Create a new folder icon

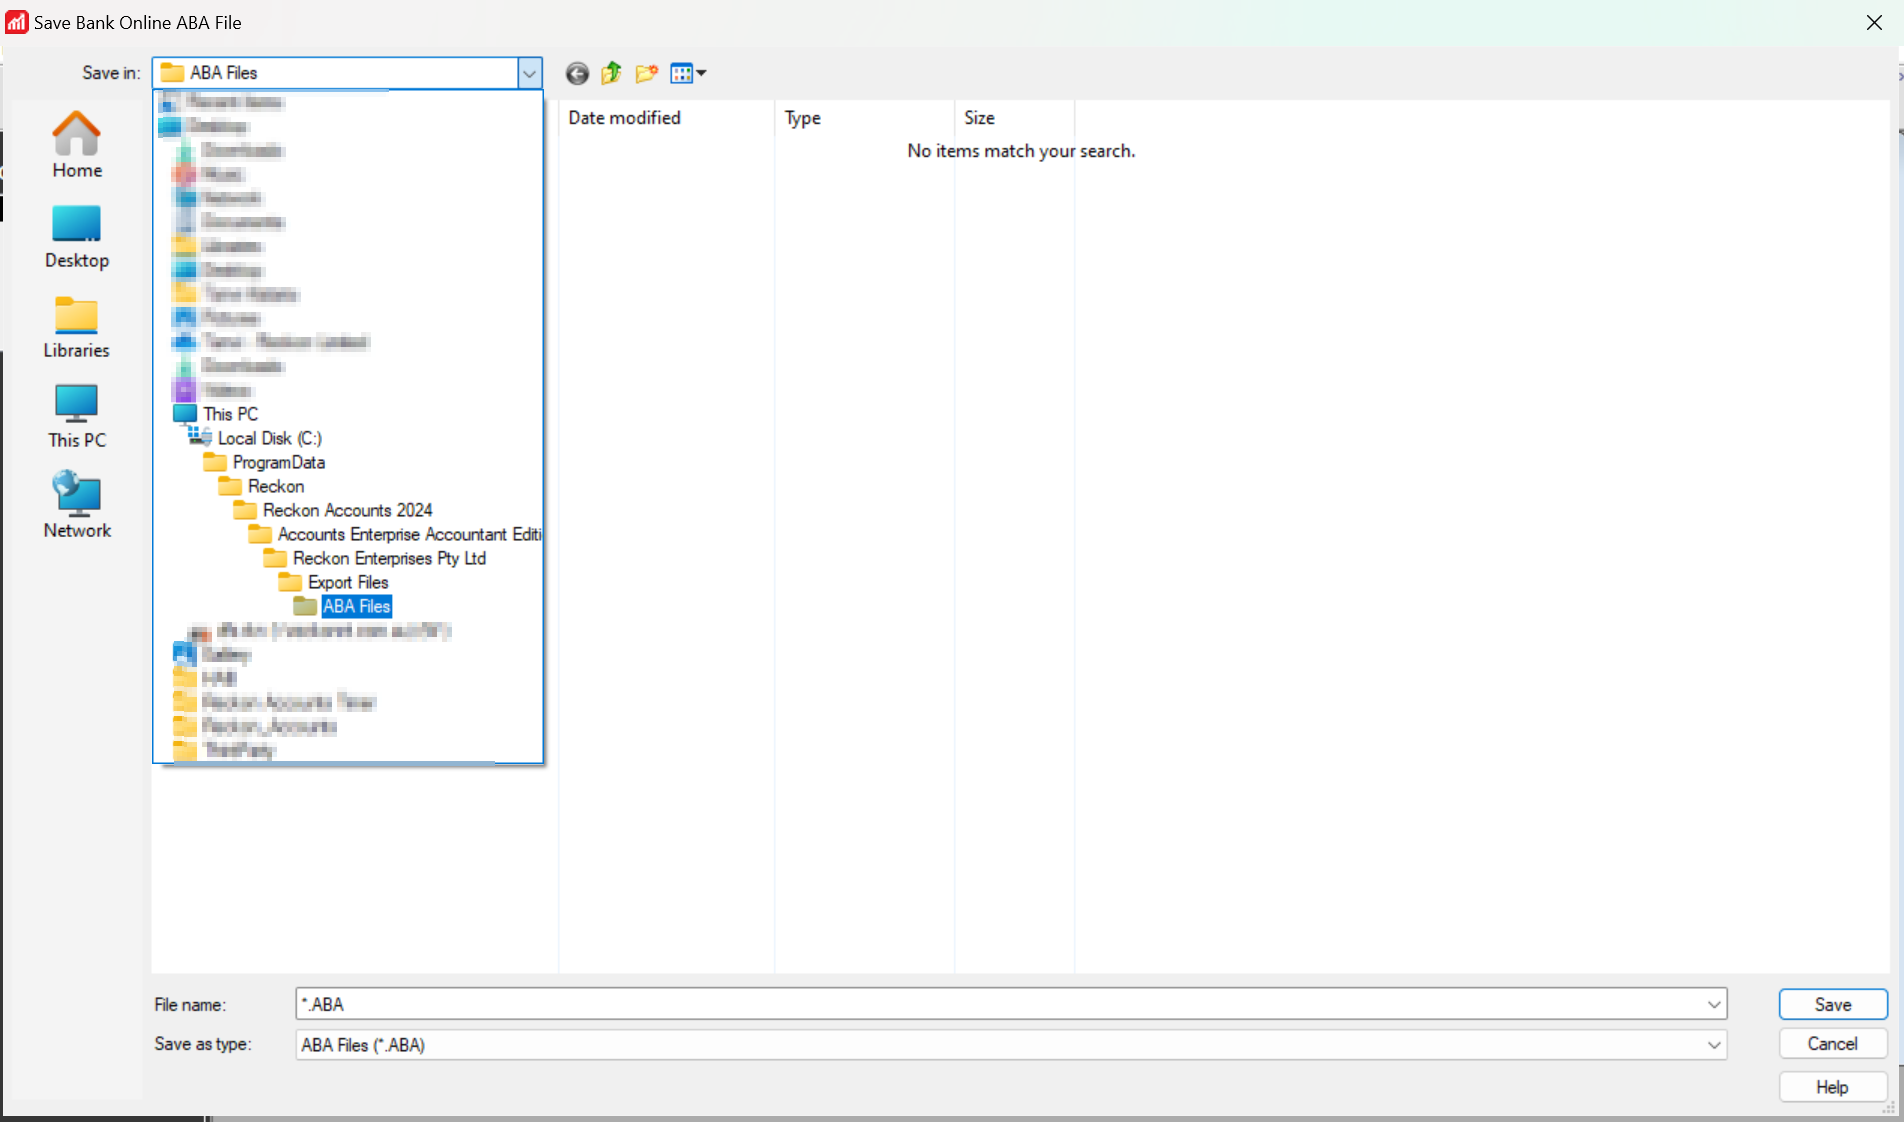tap(646, 73)
